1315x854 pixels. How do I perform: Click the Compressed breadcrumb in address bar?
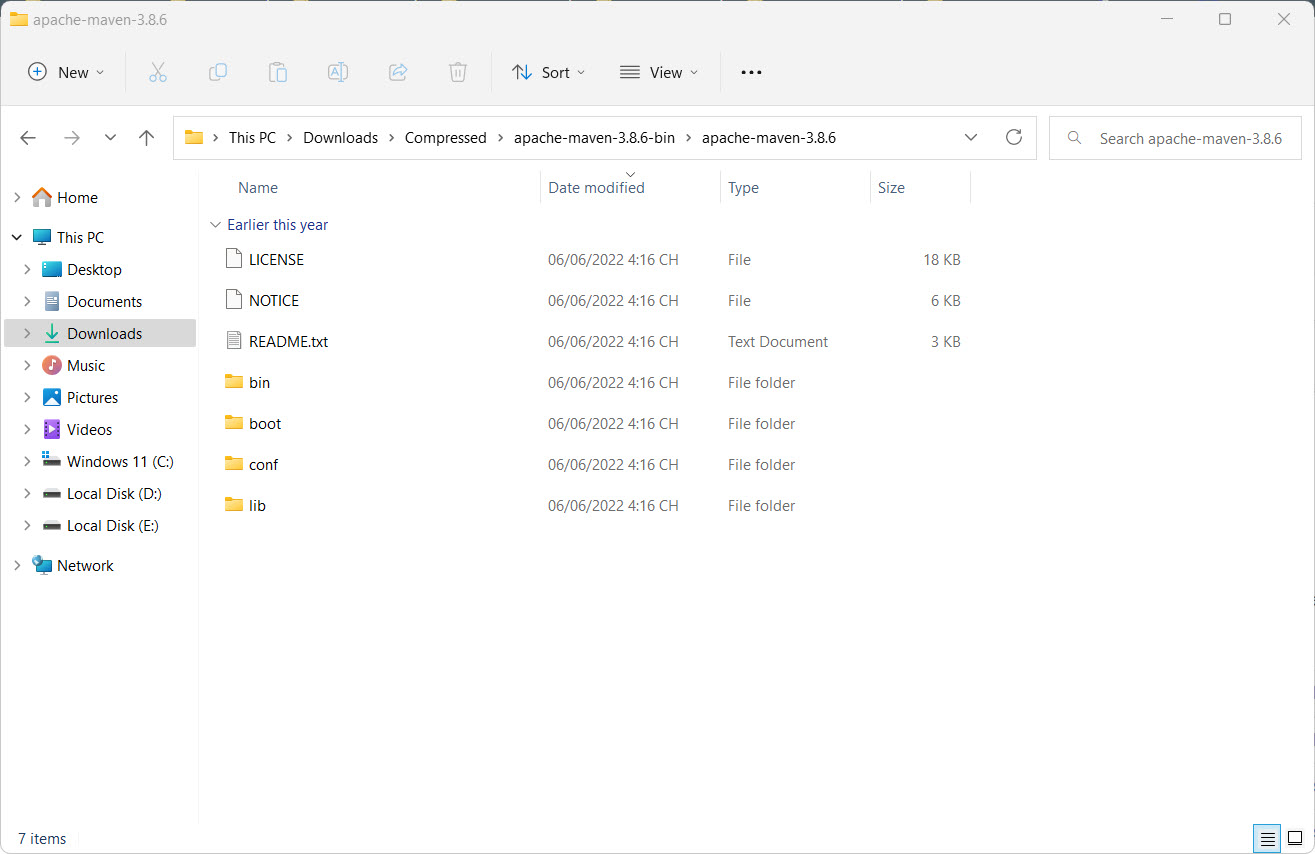[x=445, y=138]
